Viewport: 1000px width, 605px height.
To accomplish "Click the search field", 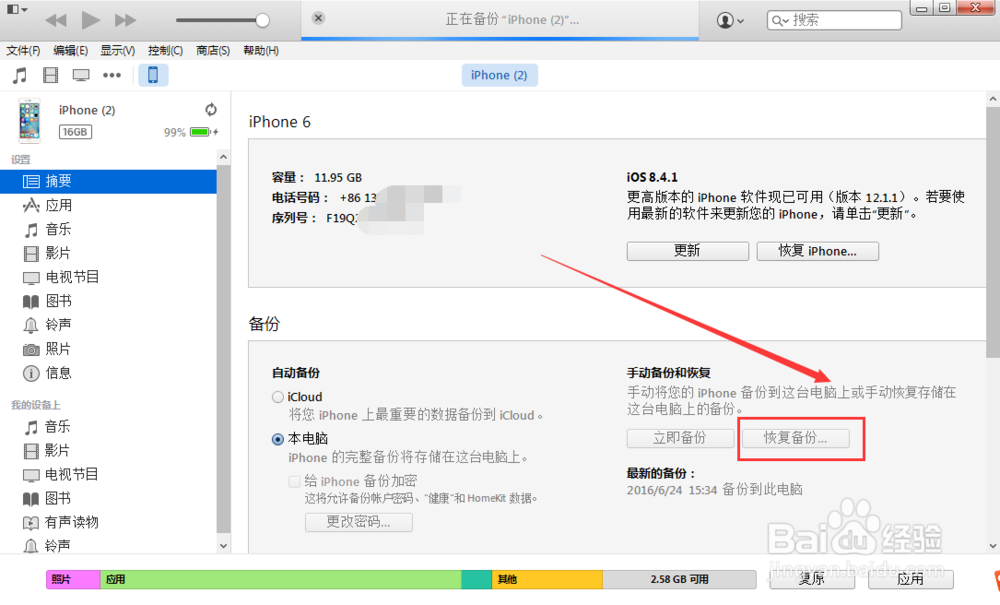I will (834, 20).
